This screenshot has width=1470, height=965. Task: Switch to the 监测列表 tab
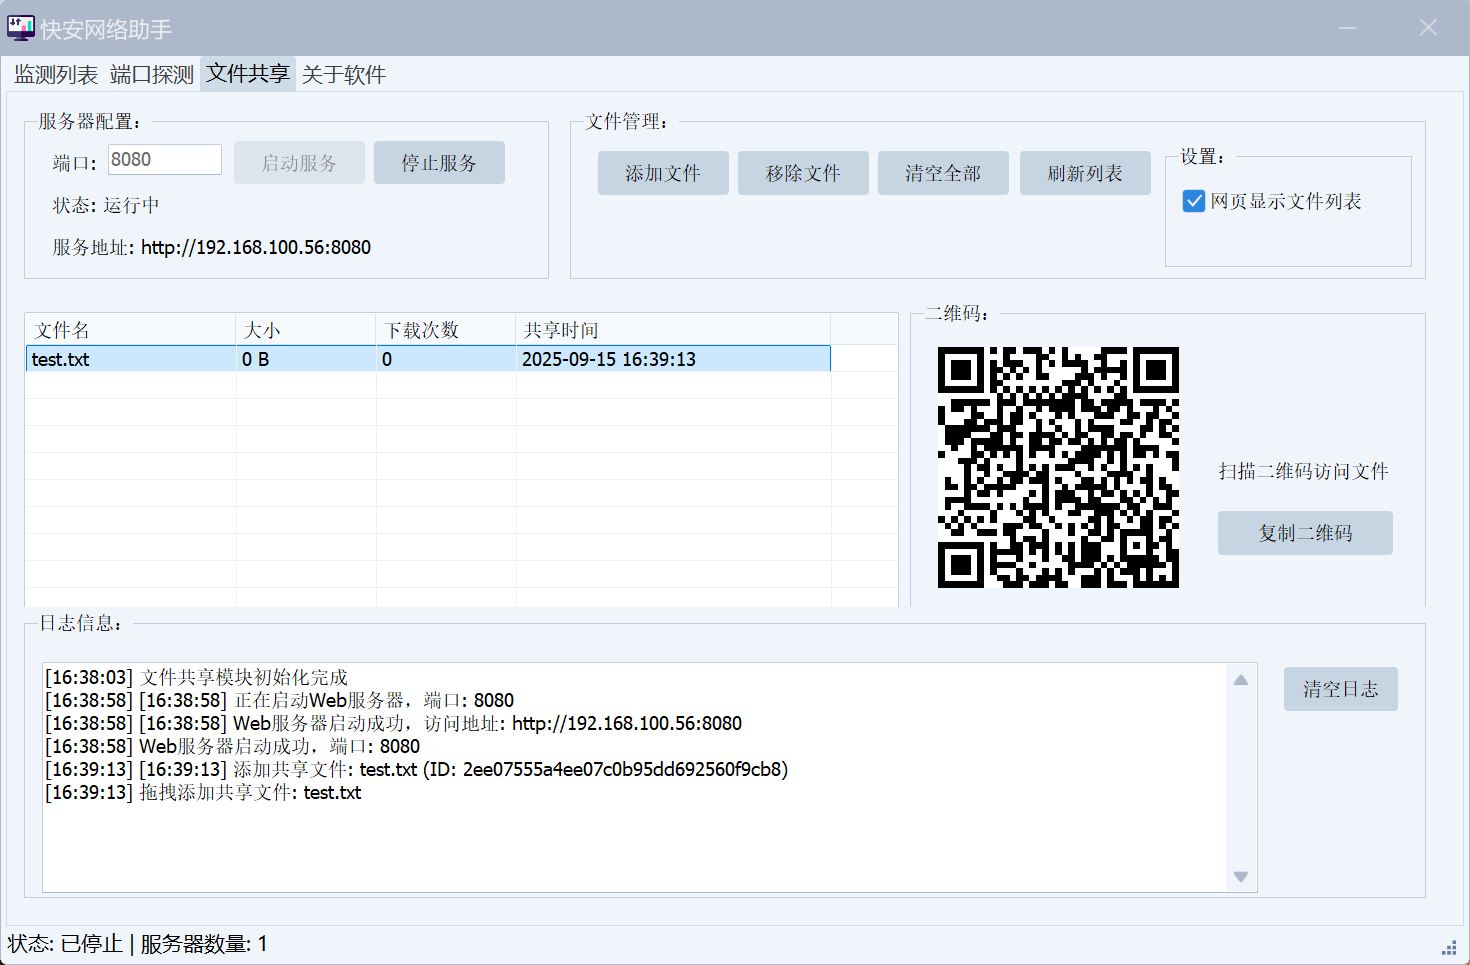tap(56, 75)
